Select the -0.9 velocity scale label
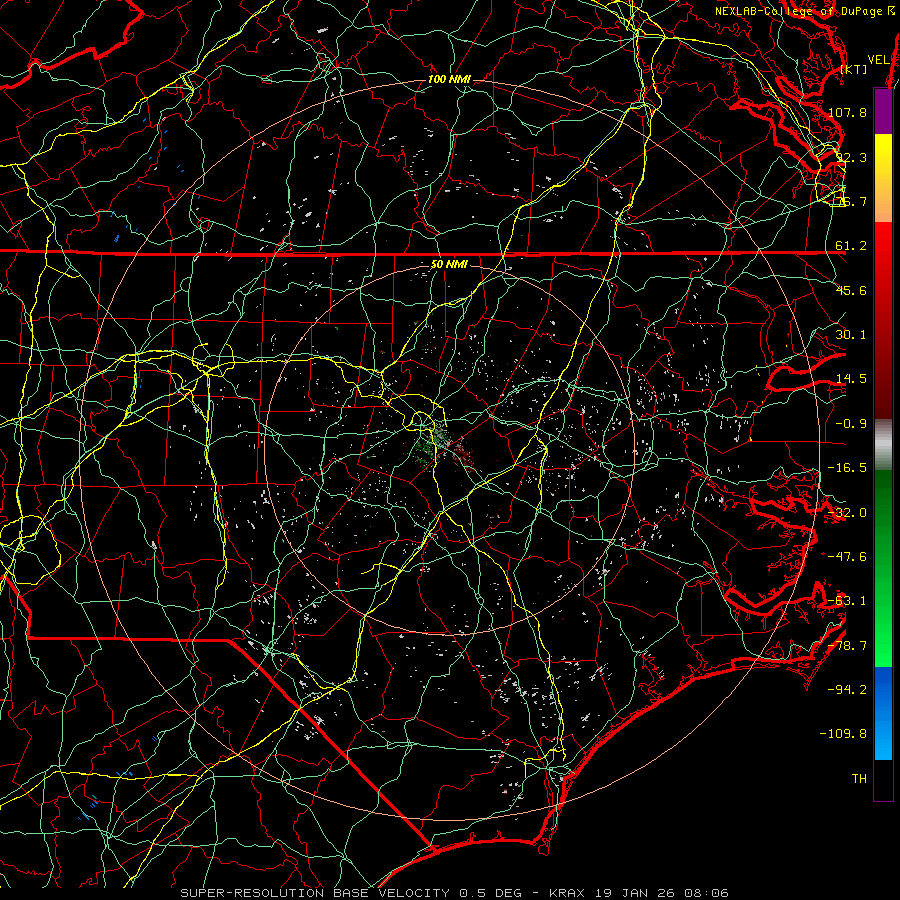Screen dimensions: 900x900 851,424
